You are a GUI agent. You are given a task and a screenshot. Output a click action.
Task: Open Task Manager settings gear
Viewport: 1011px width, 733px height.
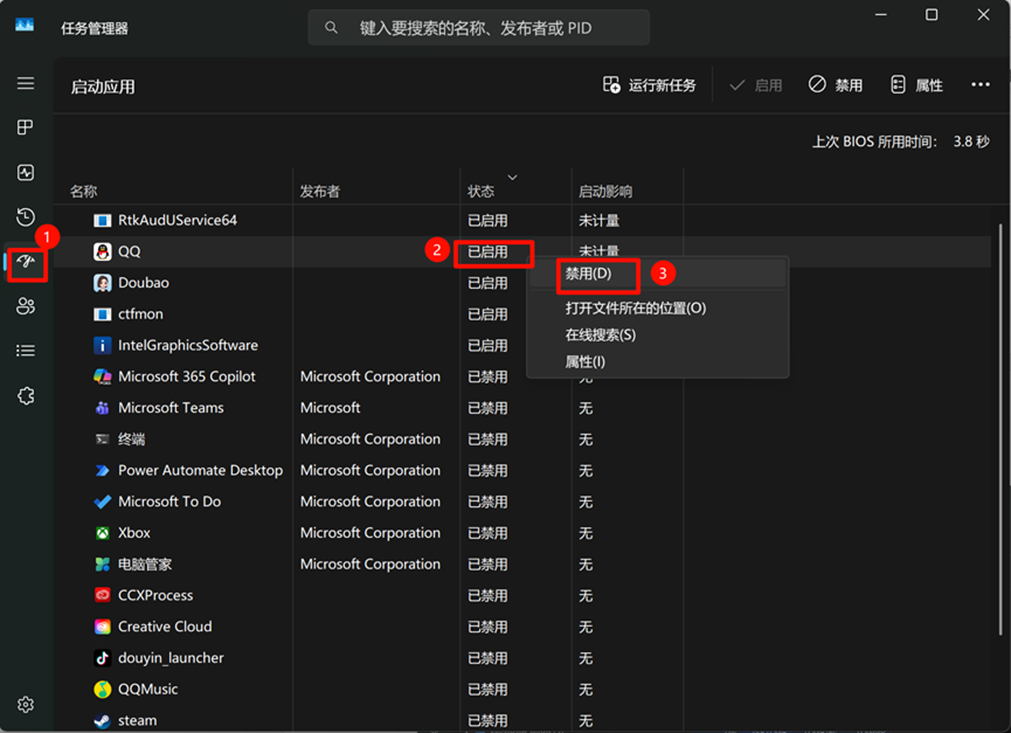26,705
